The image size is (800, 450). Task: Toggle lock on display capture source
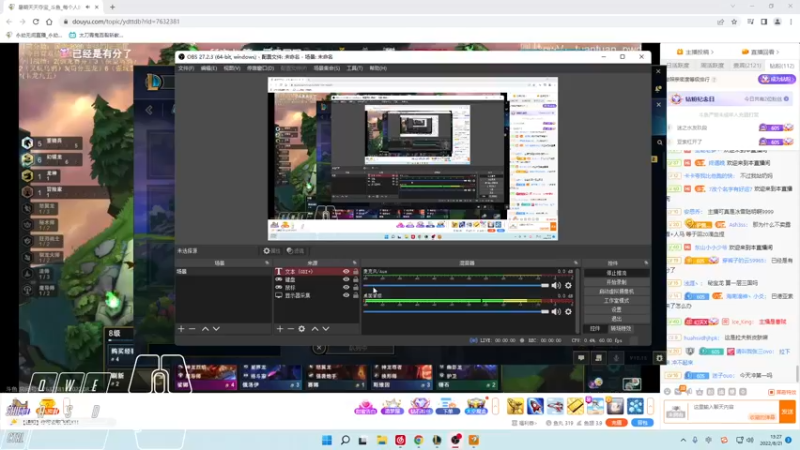click(356, 295)
